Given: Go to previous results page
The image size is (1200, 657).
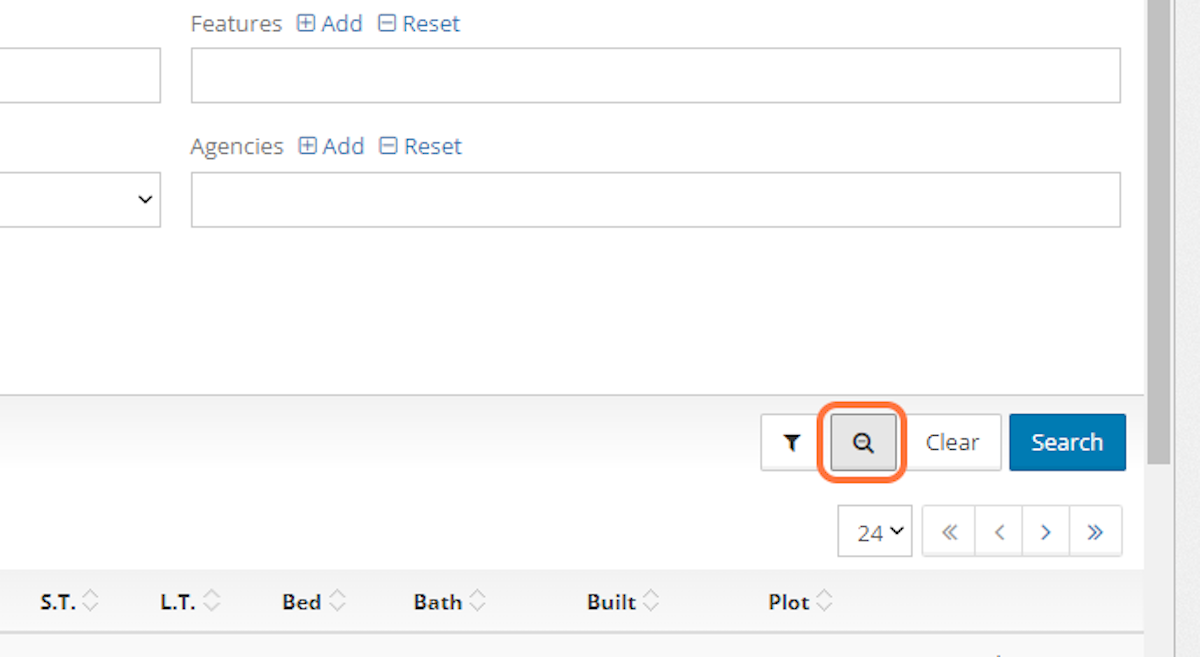Looking at the screenshot, I should [x=998, y=531].
